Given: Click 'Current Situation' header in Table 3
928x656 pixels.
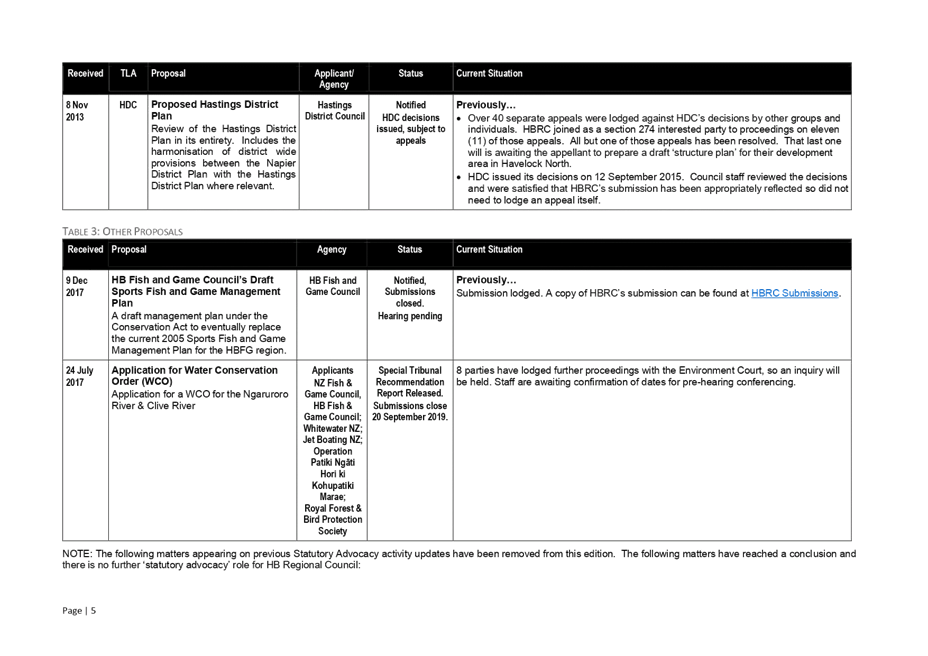Looking at the screenshot, I should point(489,249).
